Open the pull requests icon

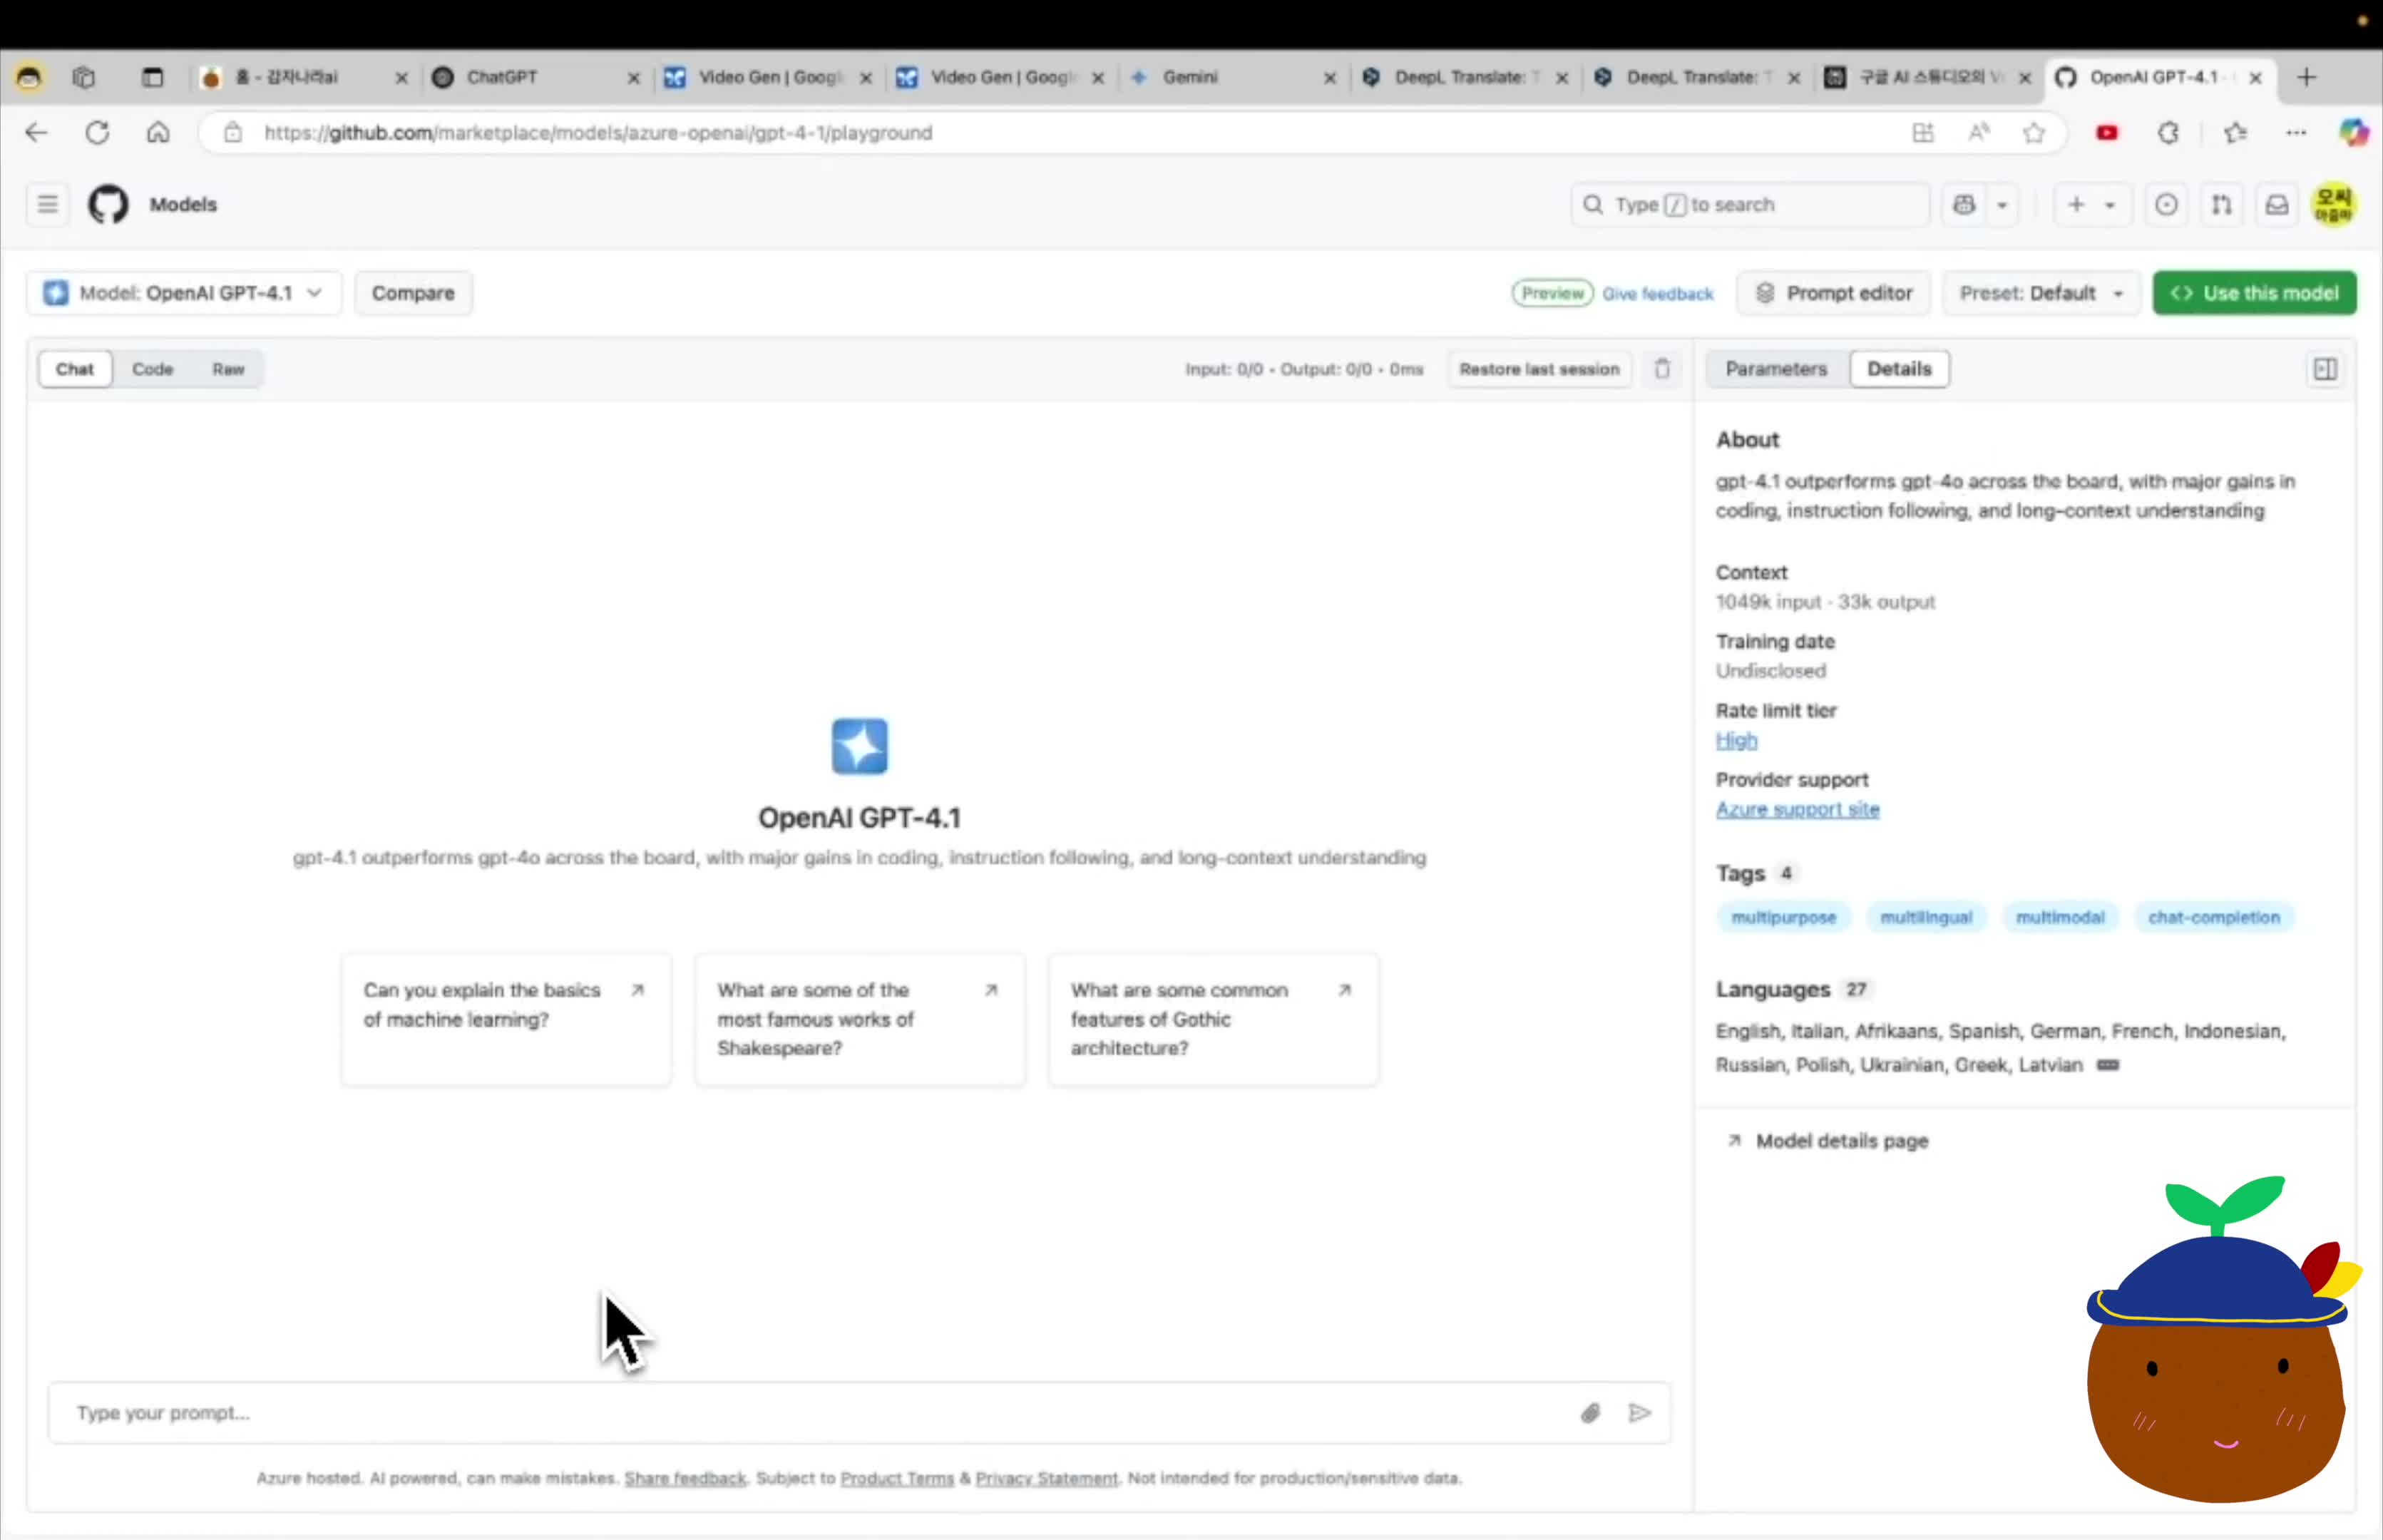(2221, 204)
